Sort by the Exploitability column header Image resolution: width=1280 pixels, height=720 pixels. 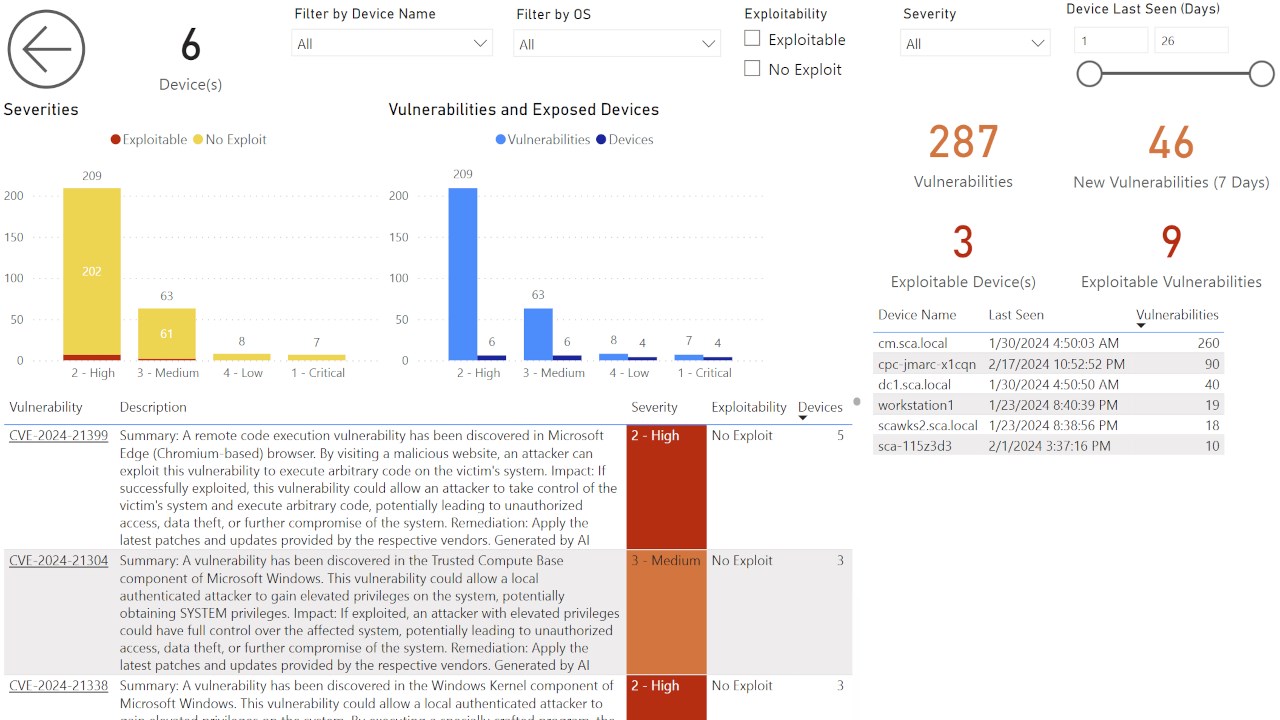coord(749,407)
